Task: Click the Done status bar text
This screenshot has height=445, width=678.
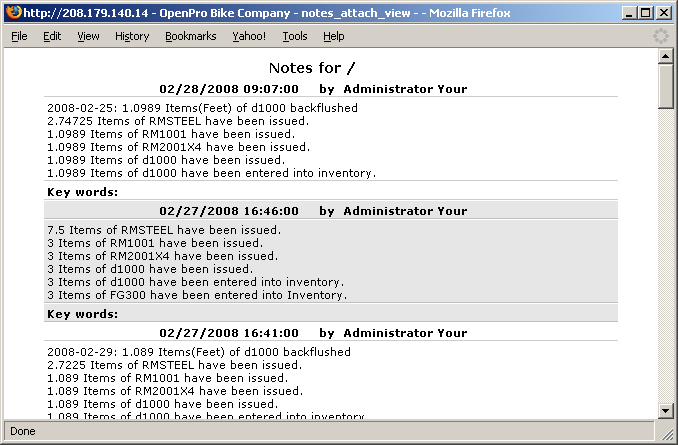Action: [x=22, y=432]
